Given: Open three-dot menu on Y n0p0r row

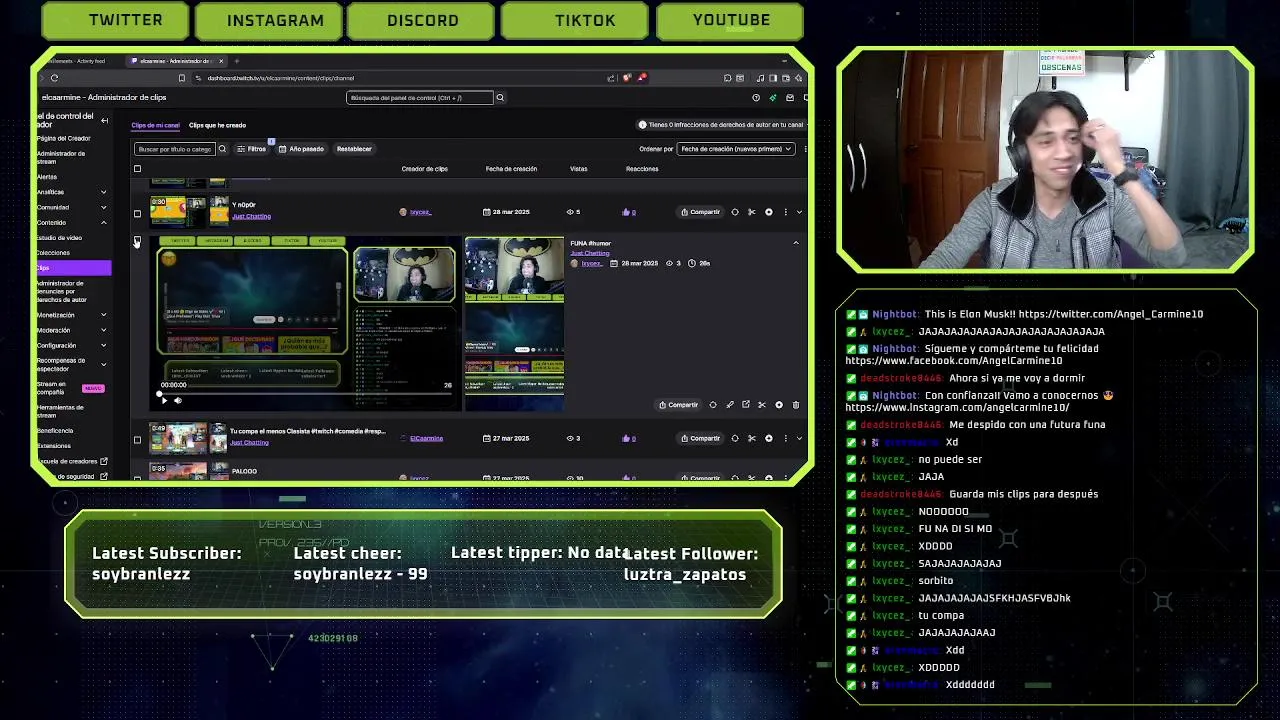Looking at the screenshot, I should click(x=785, y=212).
